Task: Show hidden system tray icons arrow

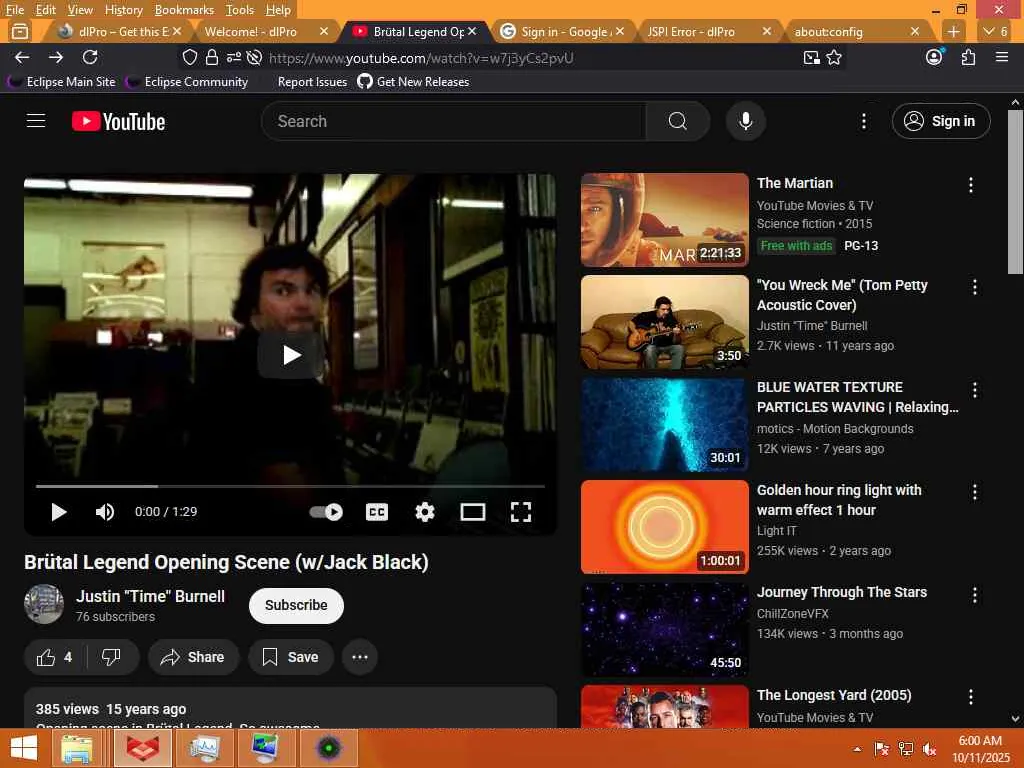Action: (857, 749)
